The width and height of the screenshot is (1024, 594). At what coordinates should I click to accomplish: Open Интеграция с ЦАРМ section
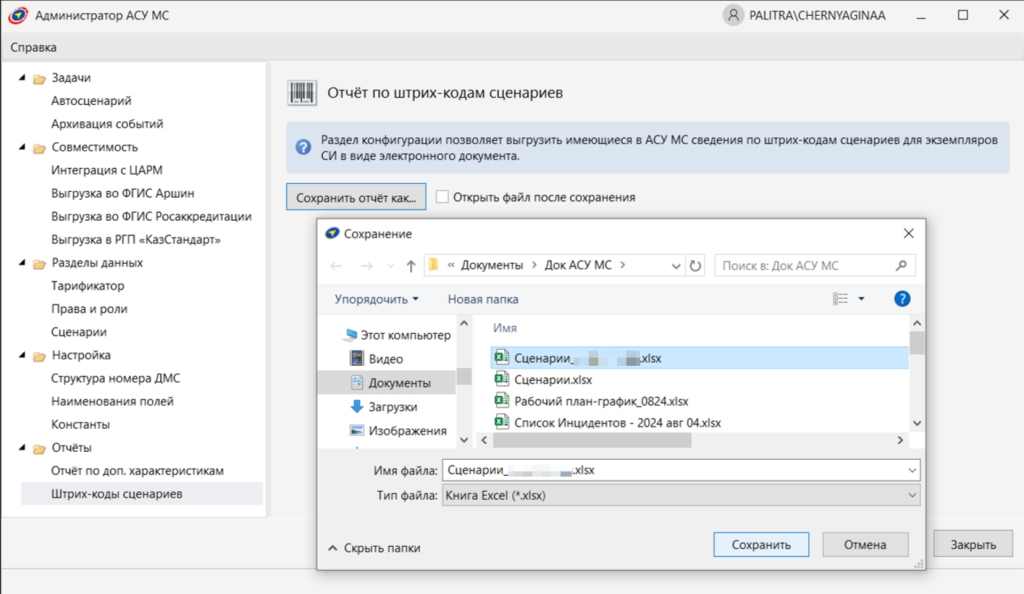106,170
